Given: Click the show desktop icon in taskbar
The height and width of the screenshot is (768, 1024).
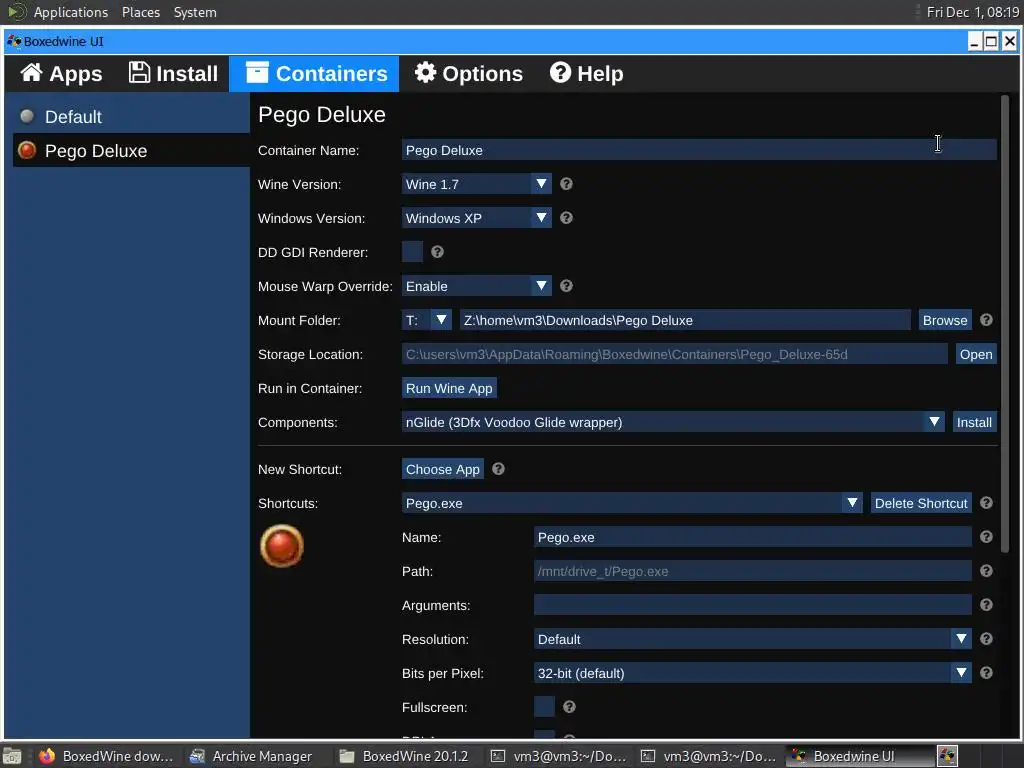Looking at the screenshot, I should click(x=12, y=756).
